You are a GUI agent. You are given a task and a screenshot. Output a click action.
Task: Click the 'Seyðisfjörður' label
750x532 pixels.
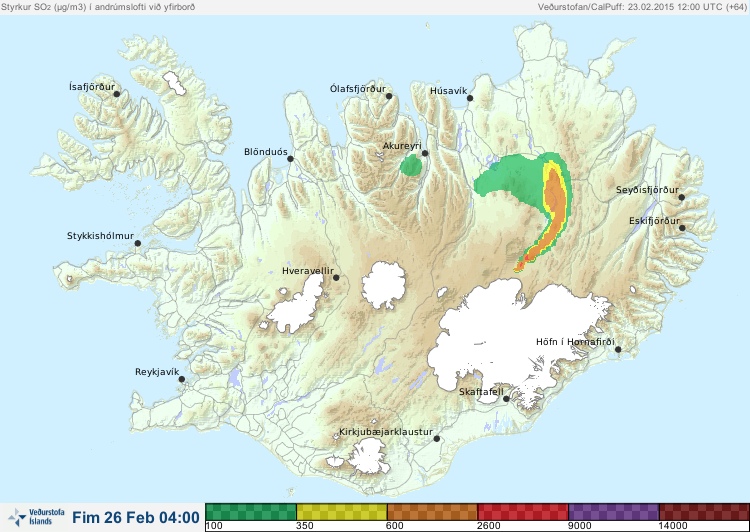point(647,190)
